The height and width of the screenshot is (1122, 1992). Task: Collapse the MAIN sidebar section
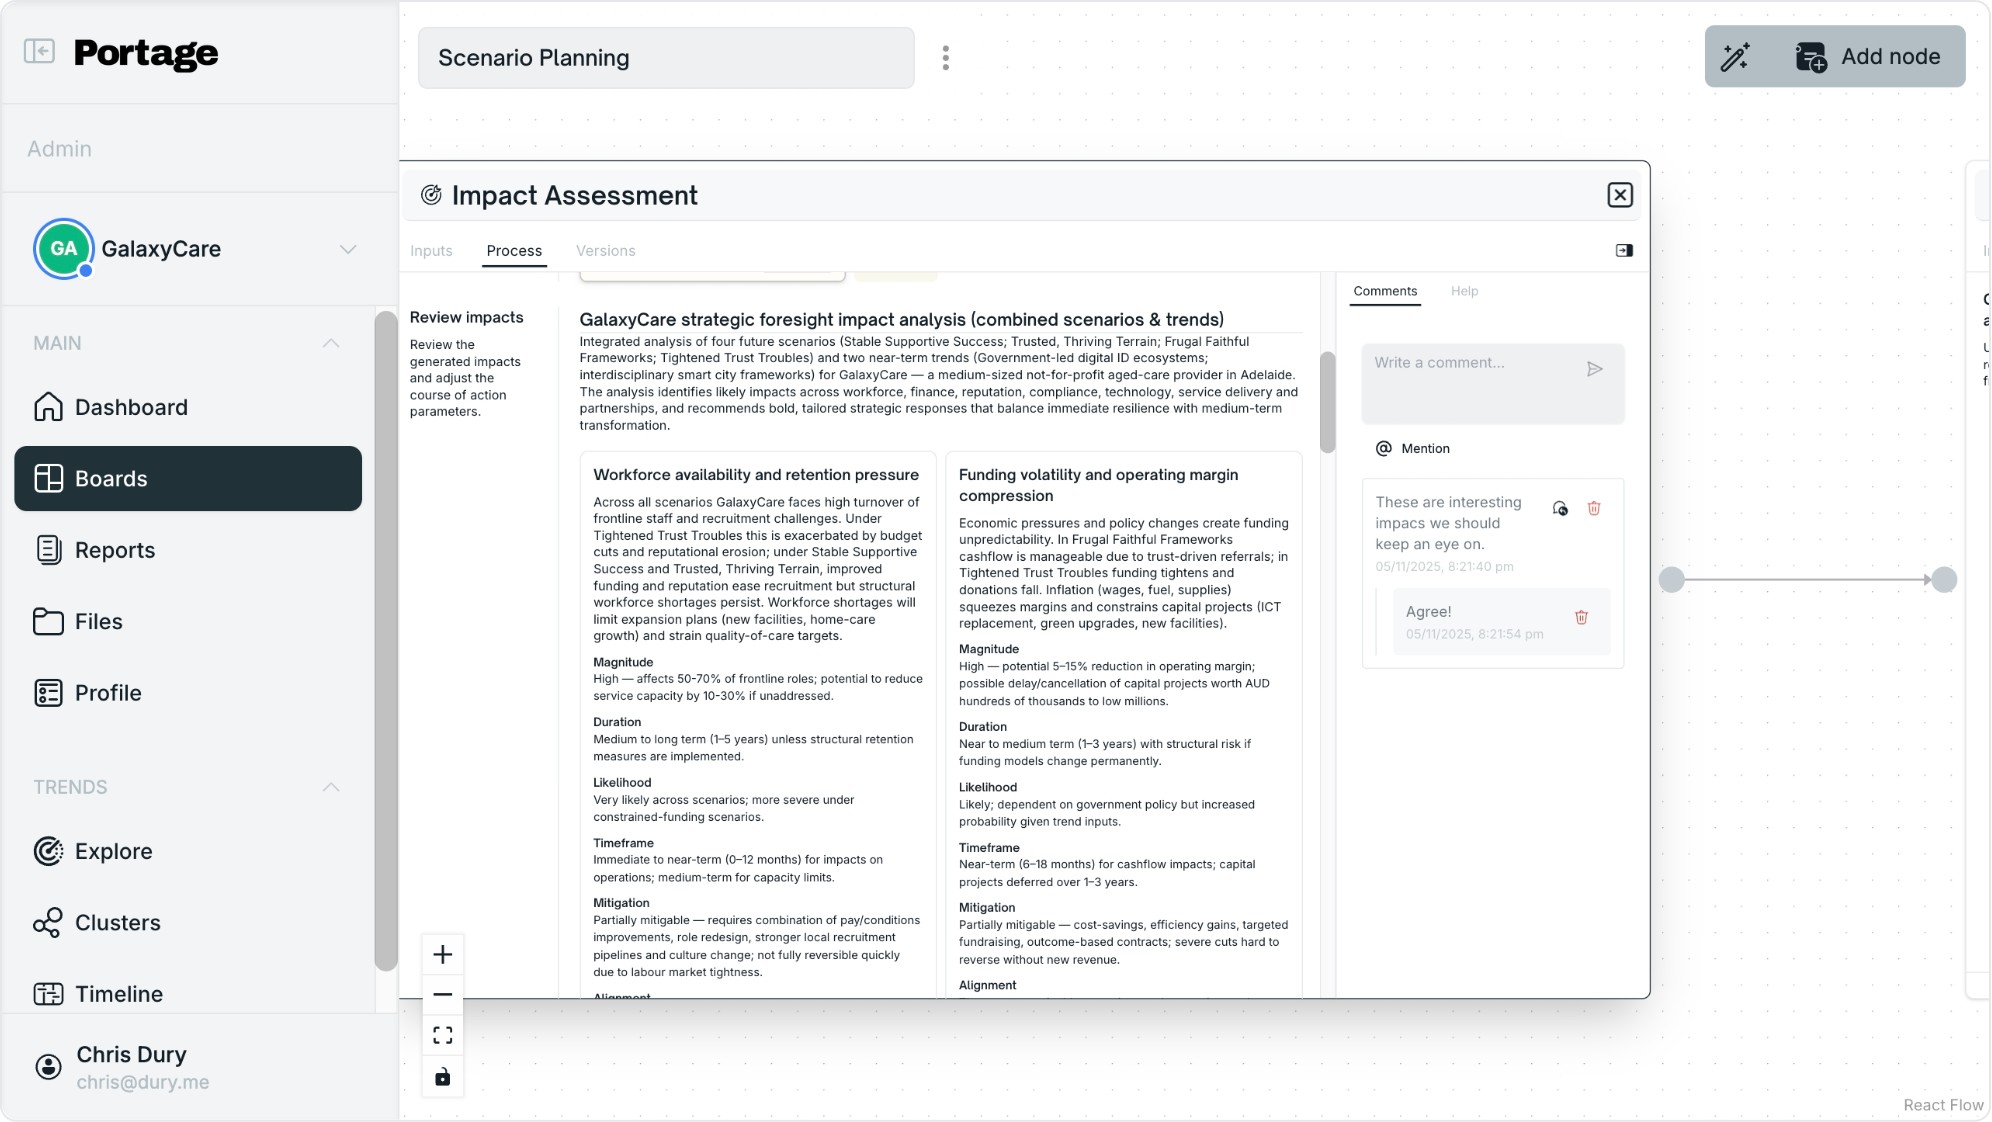point(331,343)
